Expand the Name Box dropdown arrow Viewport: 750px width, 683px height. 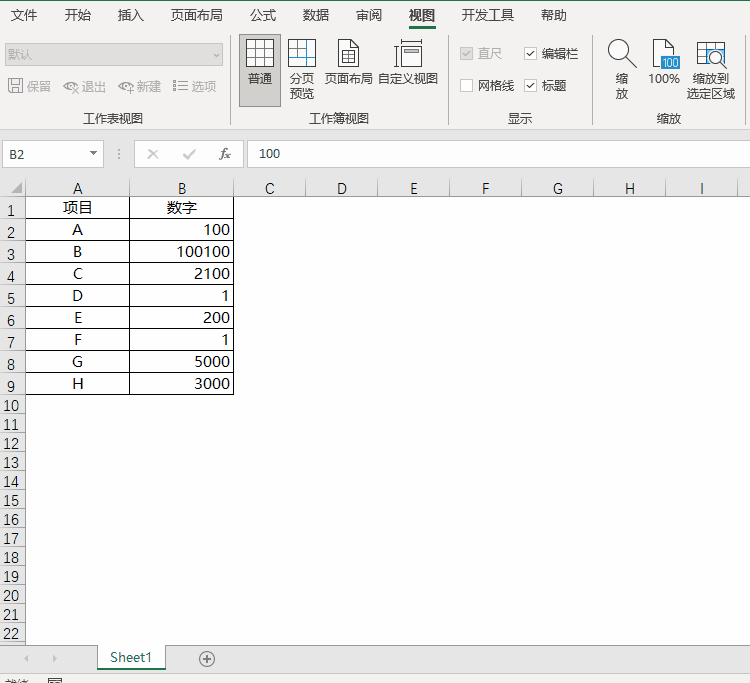pyautogui.click(x=94, y=154)
